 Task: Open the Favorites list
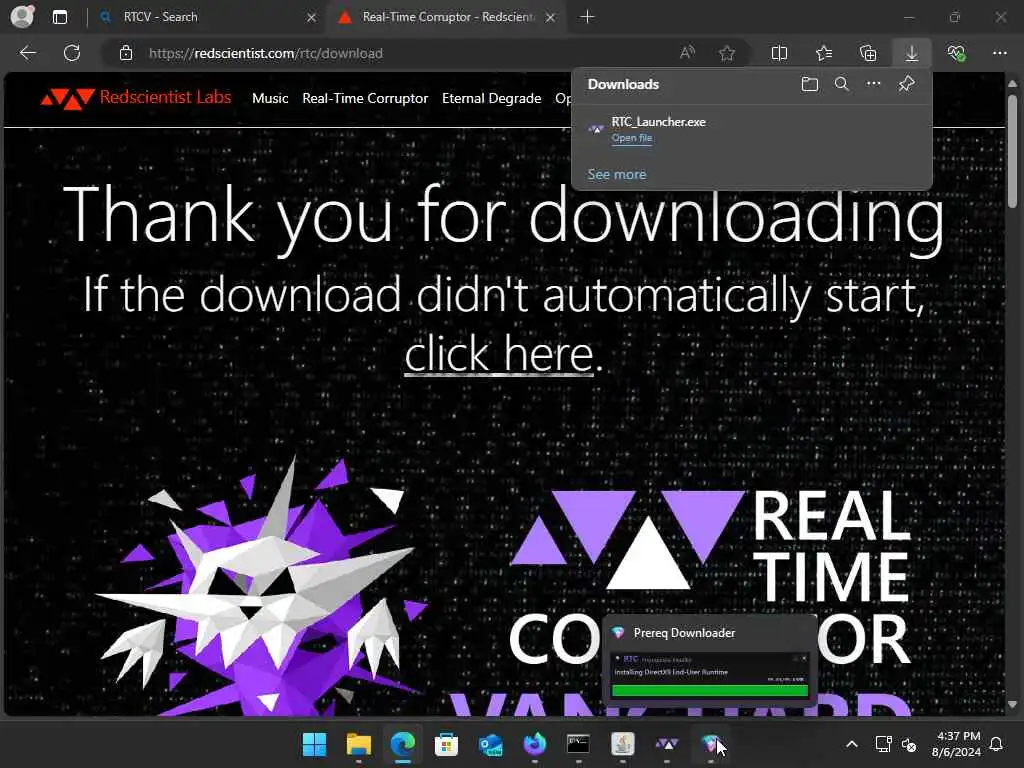click(824, 53)
